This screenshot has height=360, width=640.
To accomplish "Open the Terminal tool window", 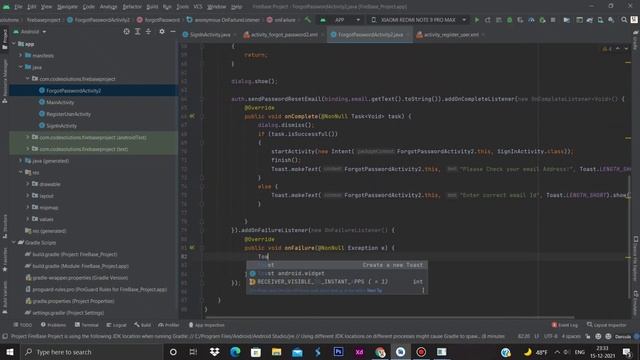I will coord(87,325).
